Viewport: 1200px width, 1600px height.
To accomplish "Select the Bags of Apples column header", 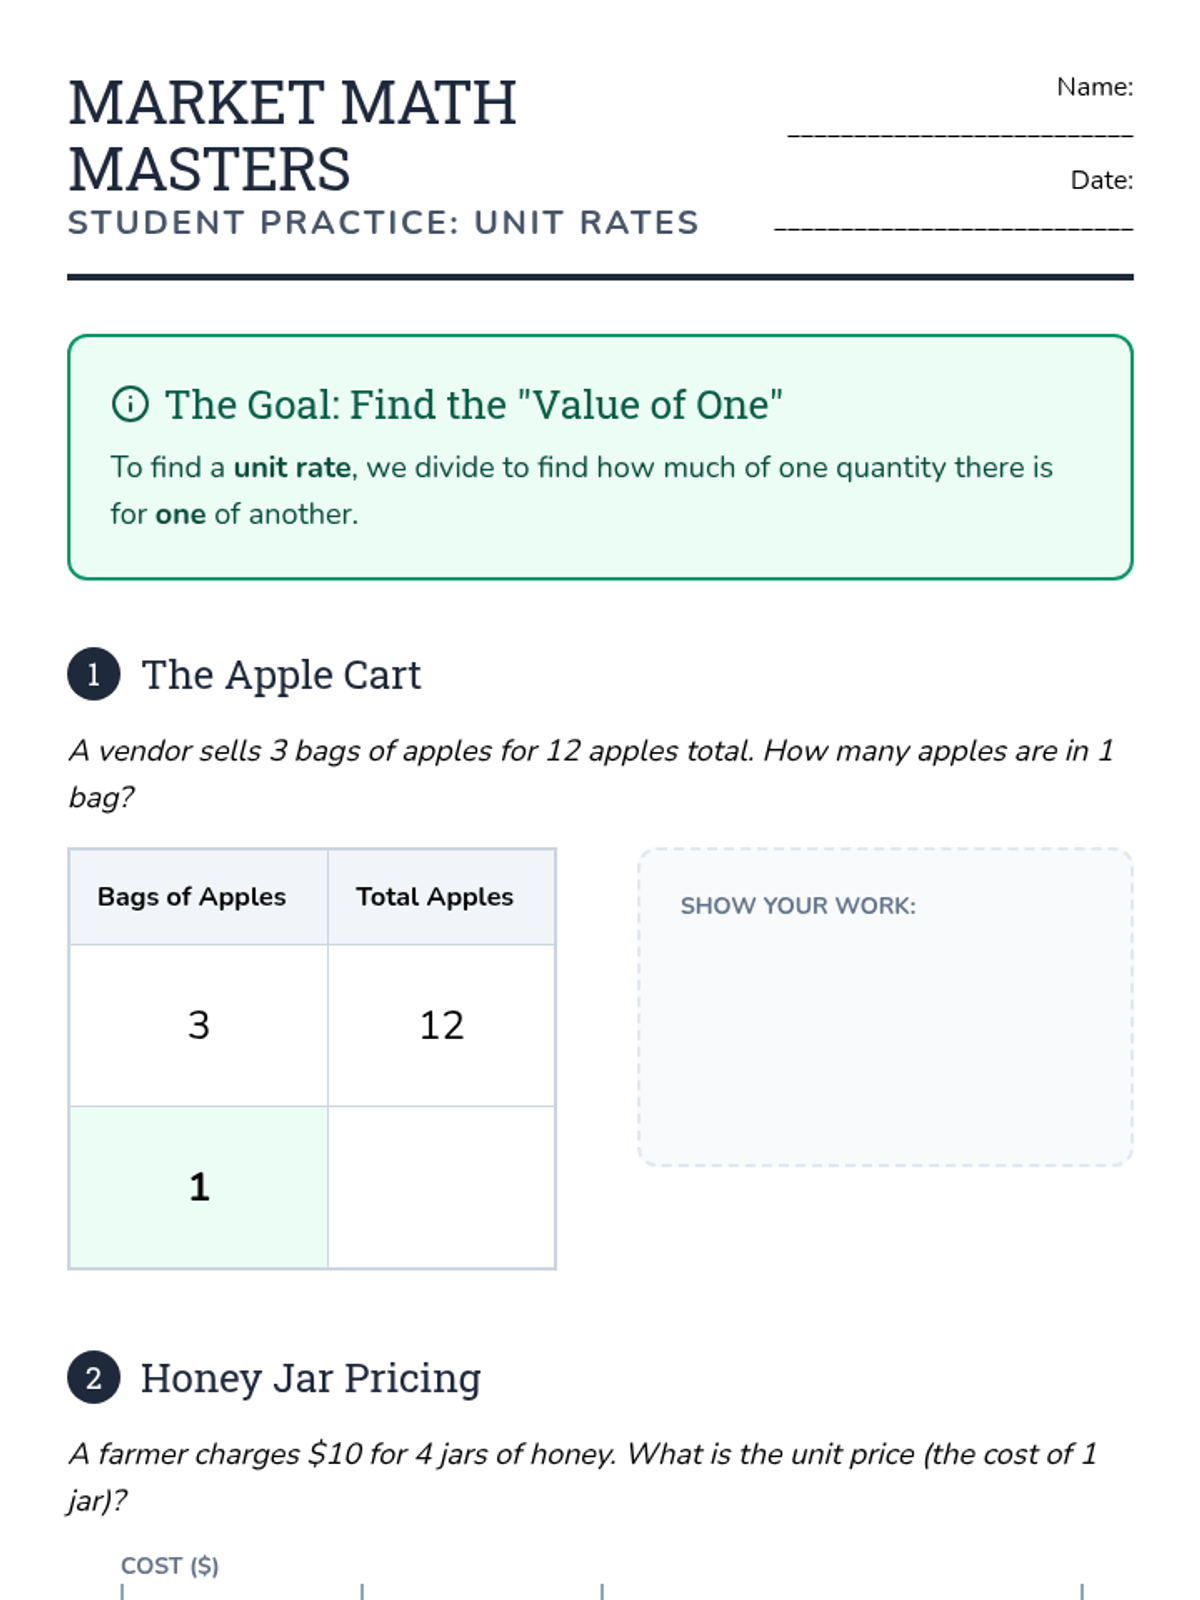I will pos(192,897).
